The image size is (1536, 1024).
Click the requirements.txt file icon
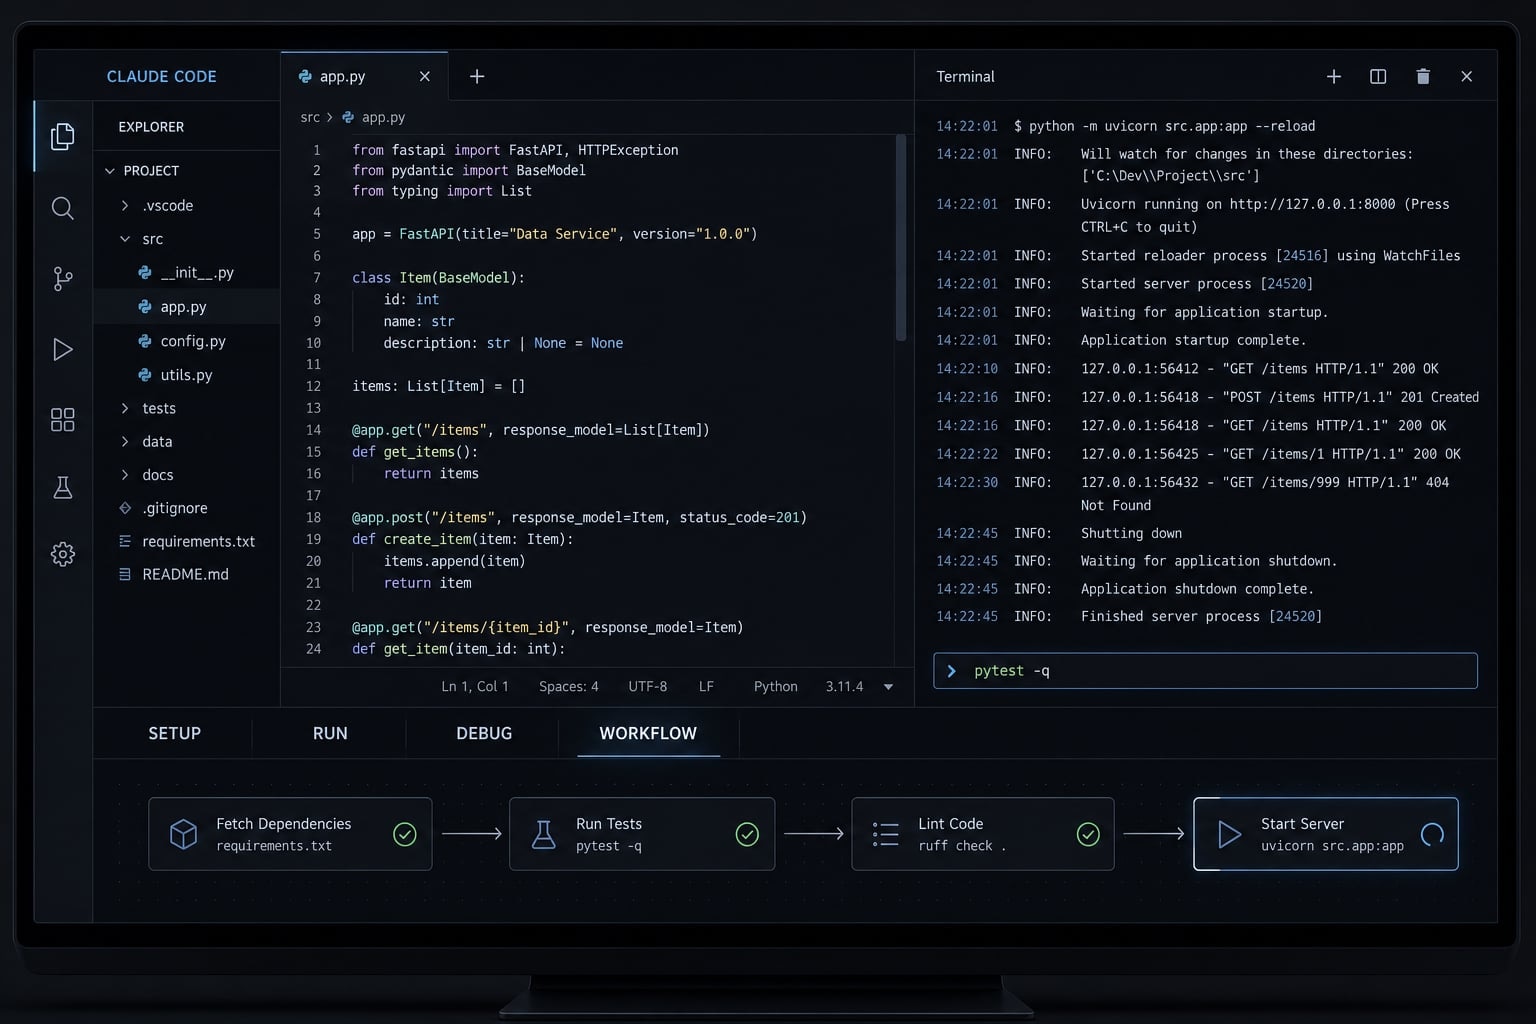[x=125, y=541]
